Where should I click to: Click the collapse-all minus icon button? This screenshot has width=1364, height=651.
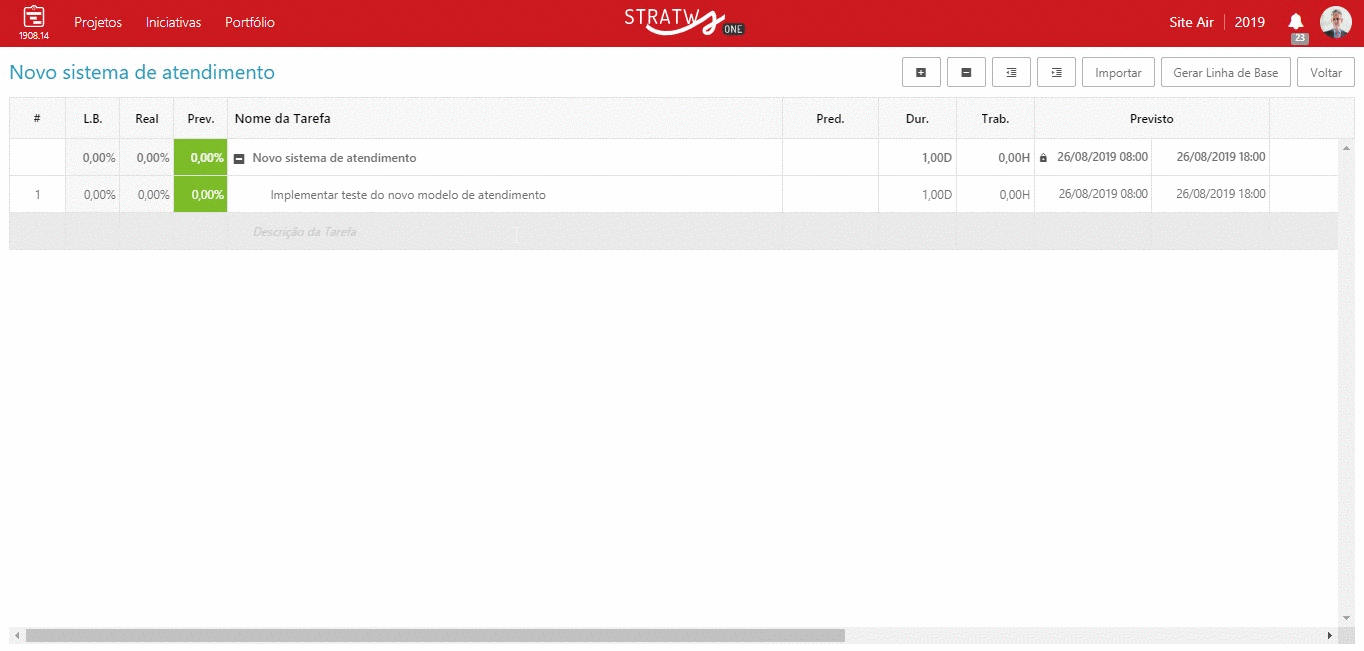(966, 73)
